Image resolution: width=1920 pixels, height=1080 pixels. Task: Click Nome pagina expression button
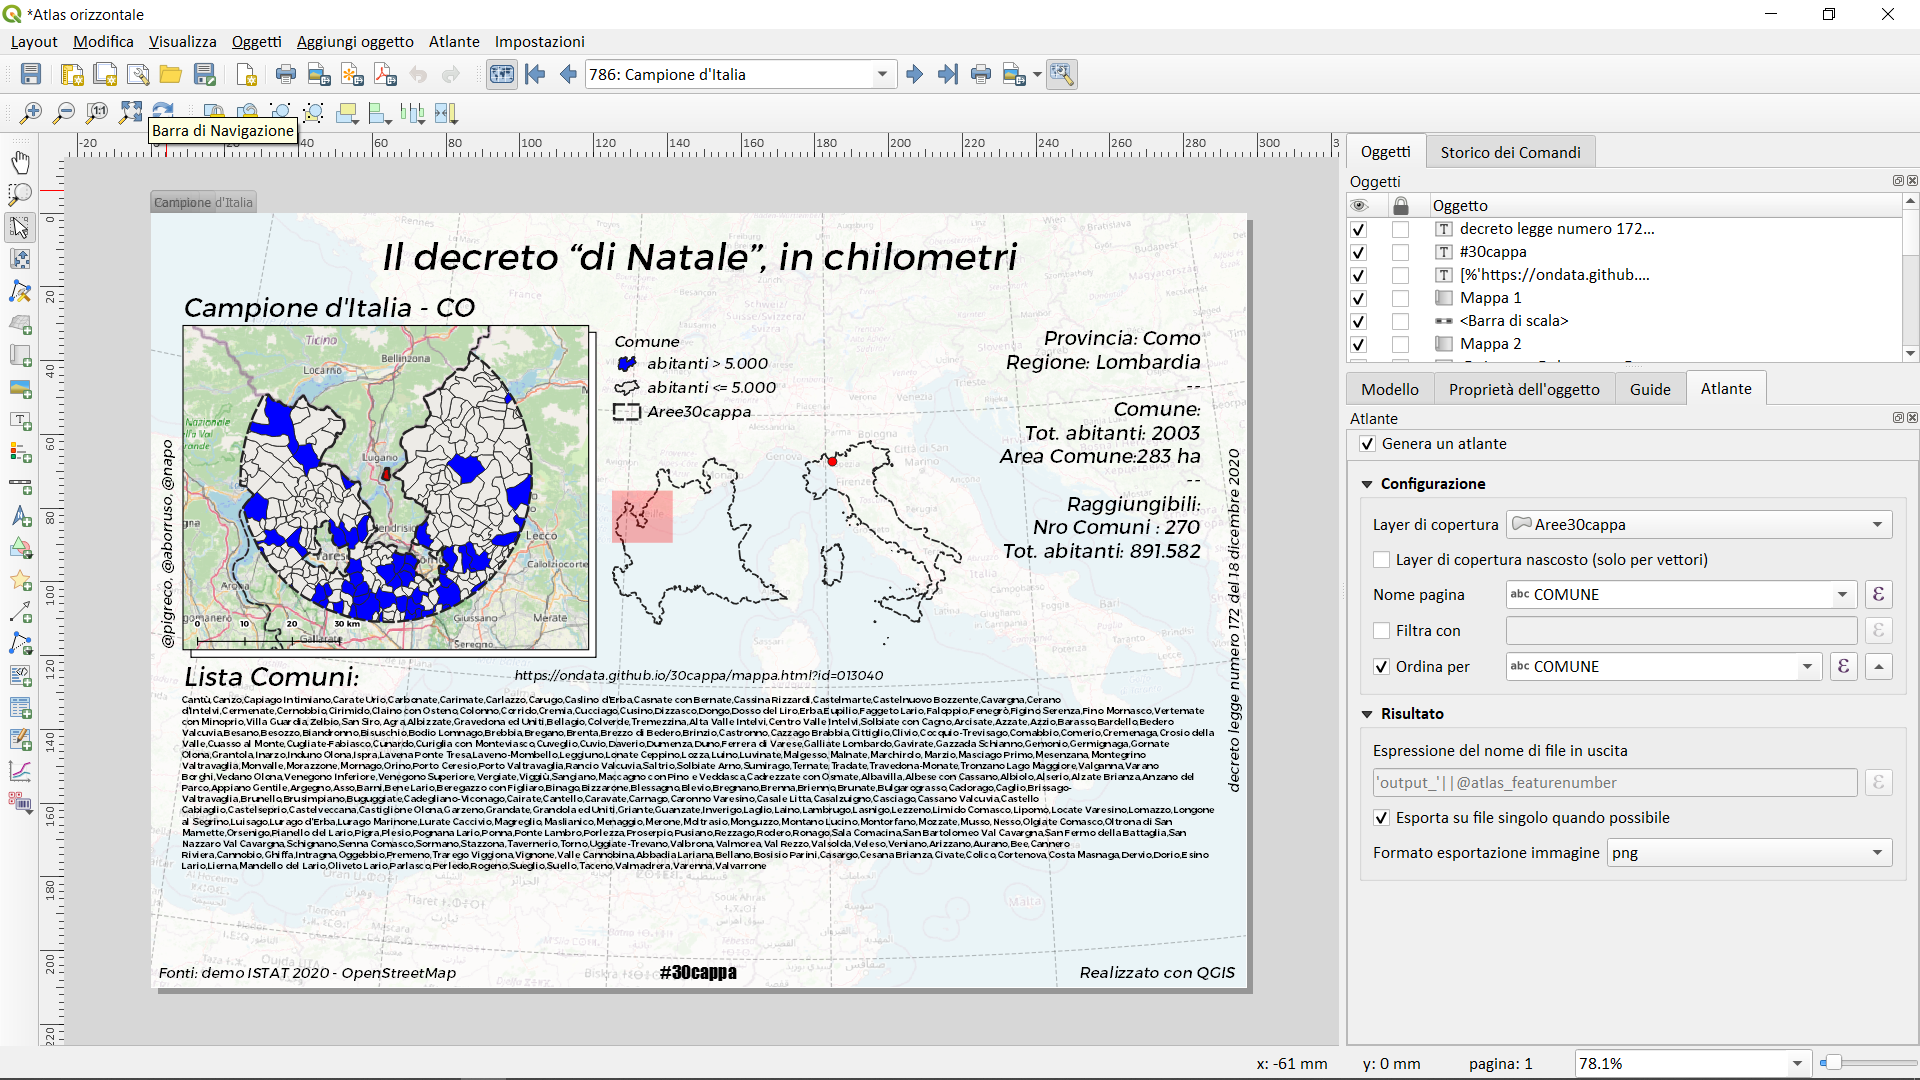(1878, 595)
